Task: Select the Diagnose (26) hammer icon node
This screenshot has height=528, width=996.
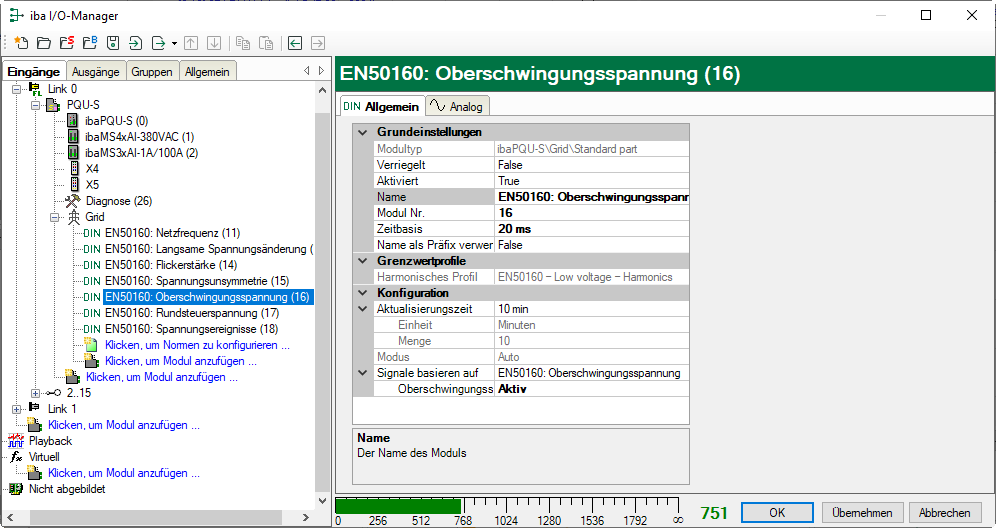Action: [118, 201]
